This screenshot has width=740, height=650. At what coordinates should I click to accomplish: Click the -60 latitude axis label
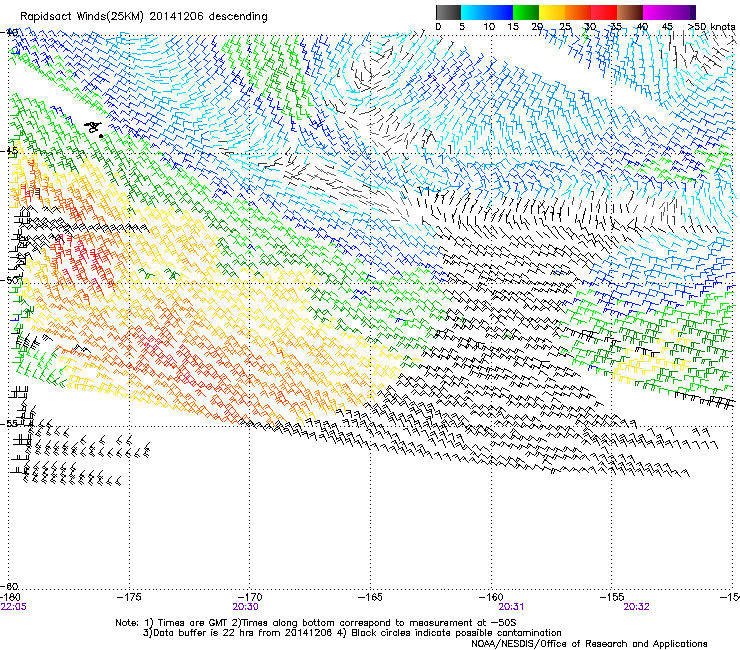tap(9, 586)
